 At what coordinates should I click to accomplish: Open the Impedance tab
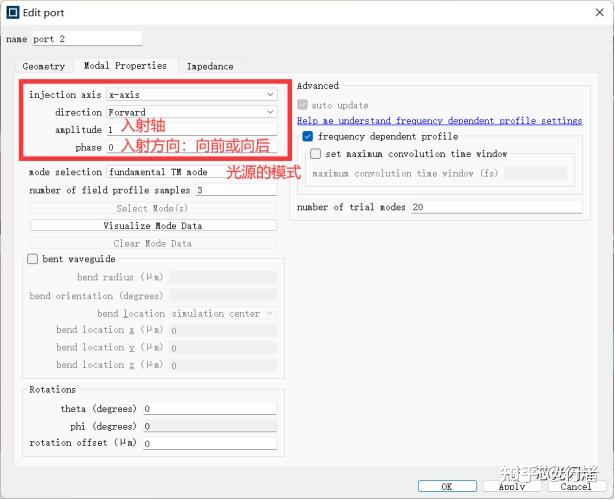[210, 66]
